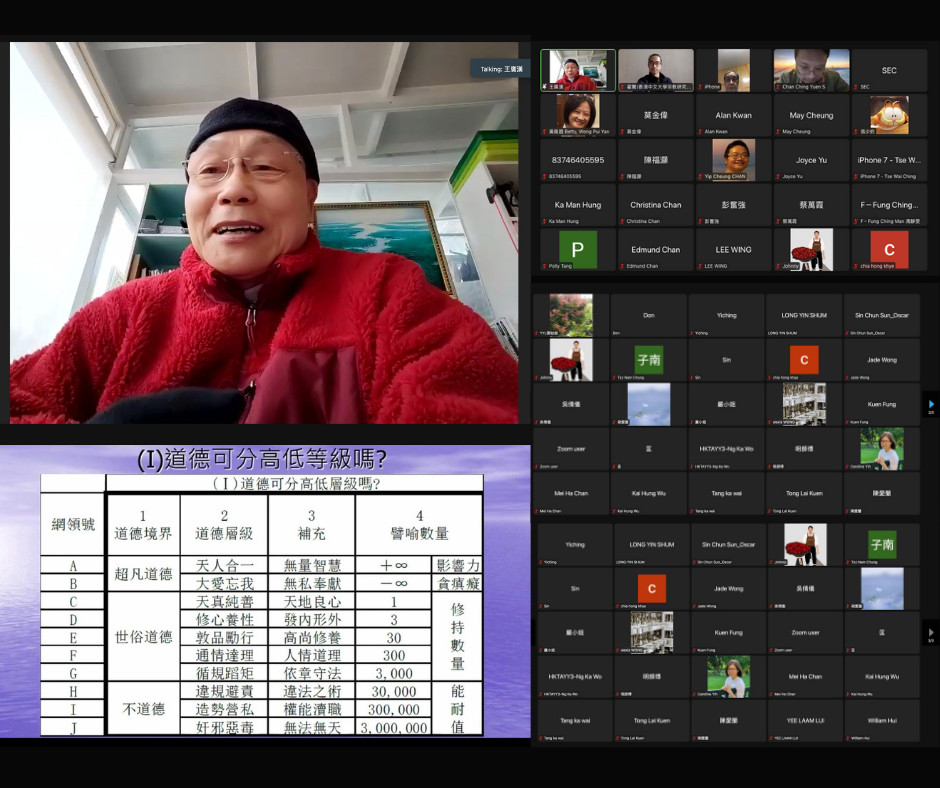Click the blue next-page arrow in participant gallery
940x788 pixels.
(931, 405)
